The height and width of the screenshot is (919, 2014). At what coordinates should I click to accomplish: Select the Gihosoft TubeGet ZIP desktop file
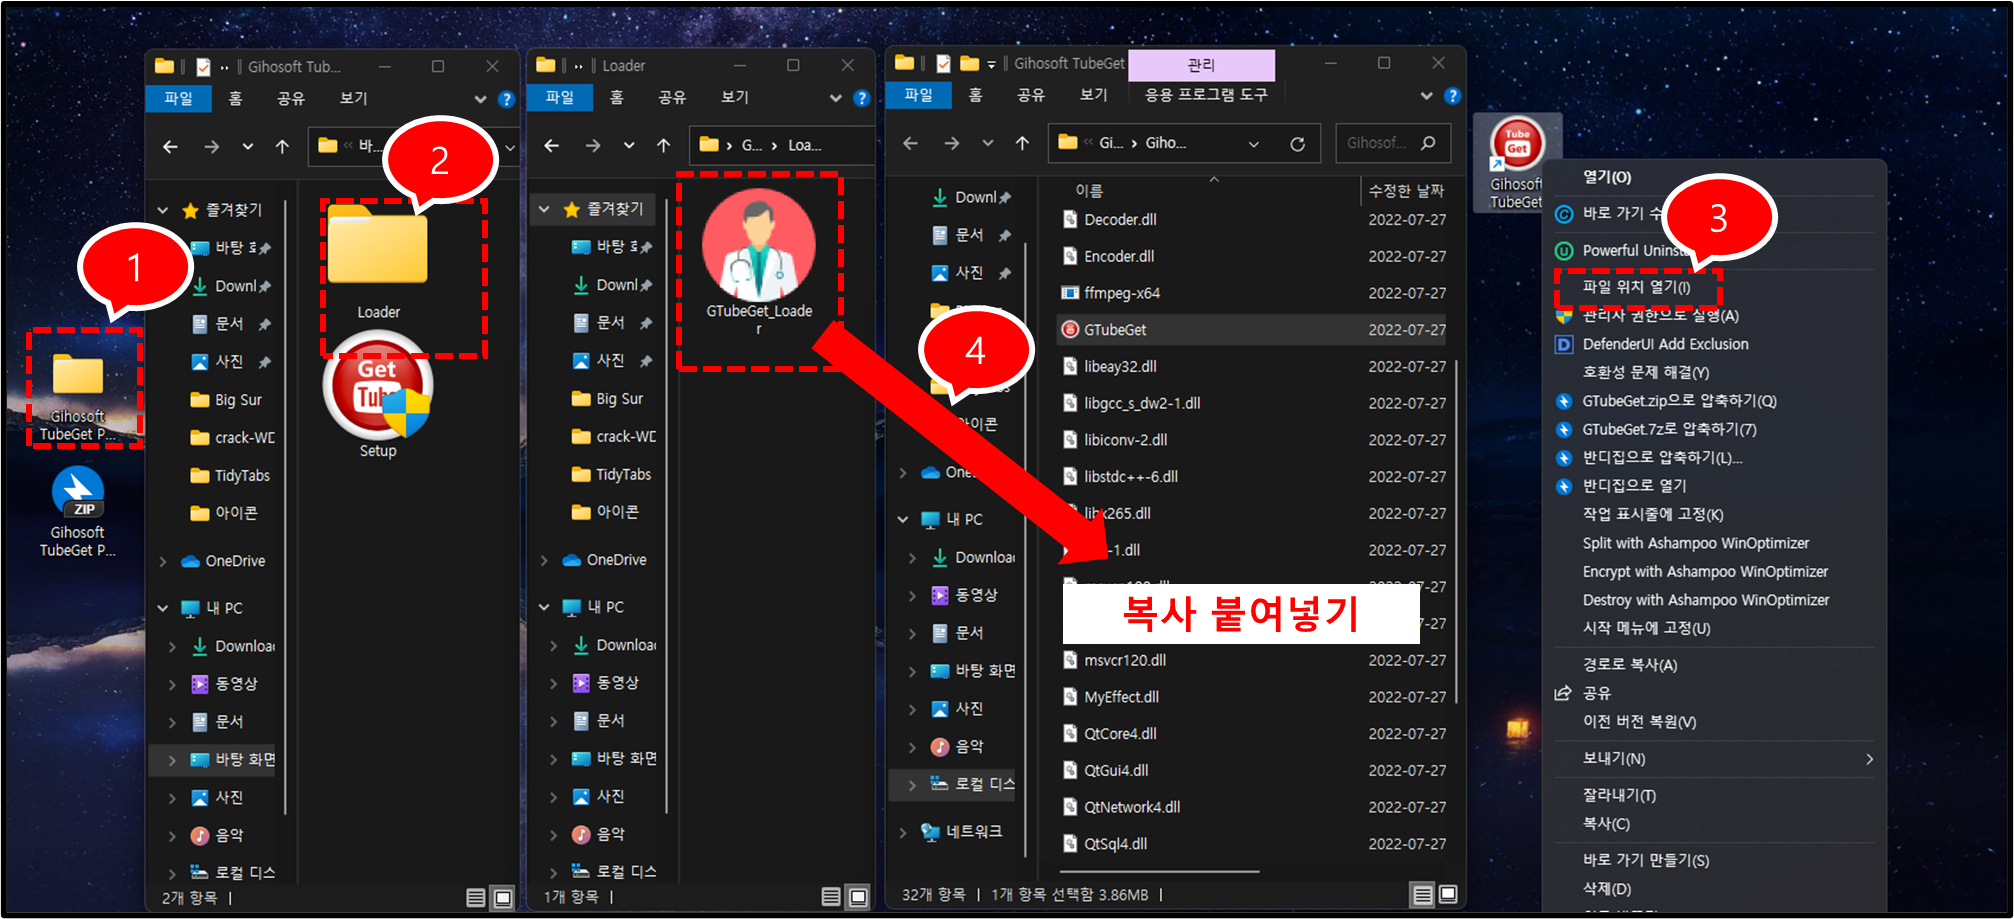point(78,512)
